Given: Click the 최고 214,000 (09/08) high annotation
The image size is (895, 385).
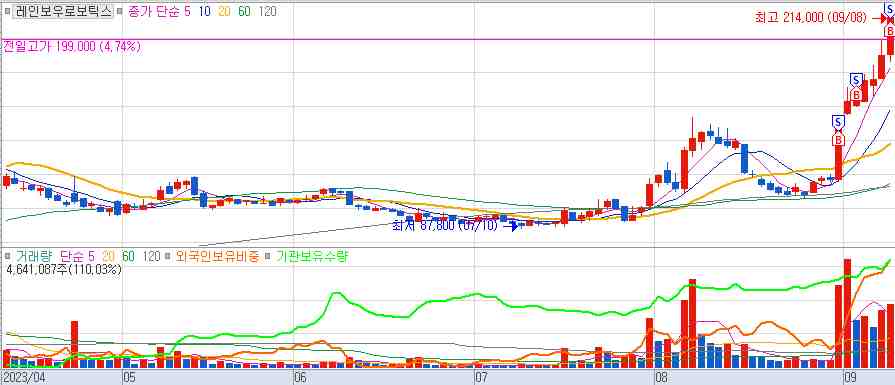Looking at the screenshot, I should coord(811,18).
